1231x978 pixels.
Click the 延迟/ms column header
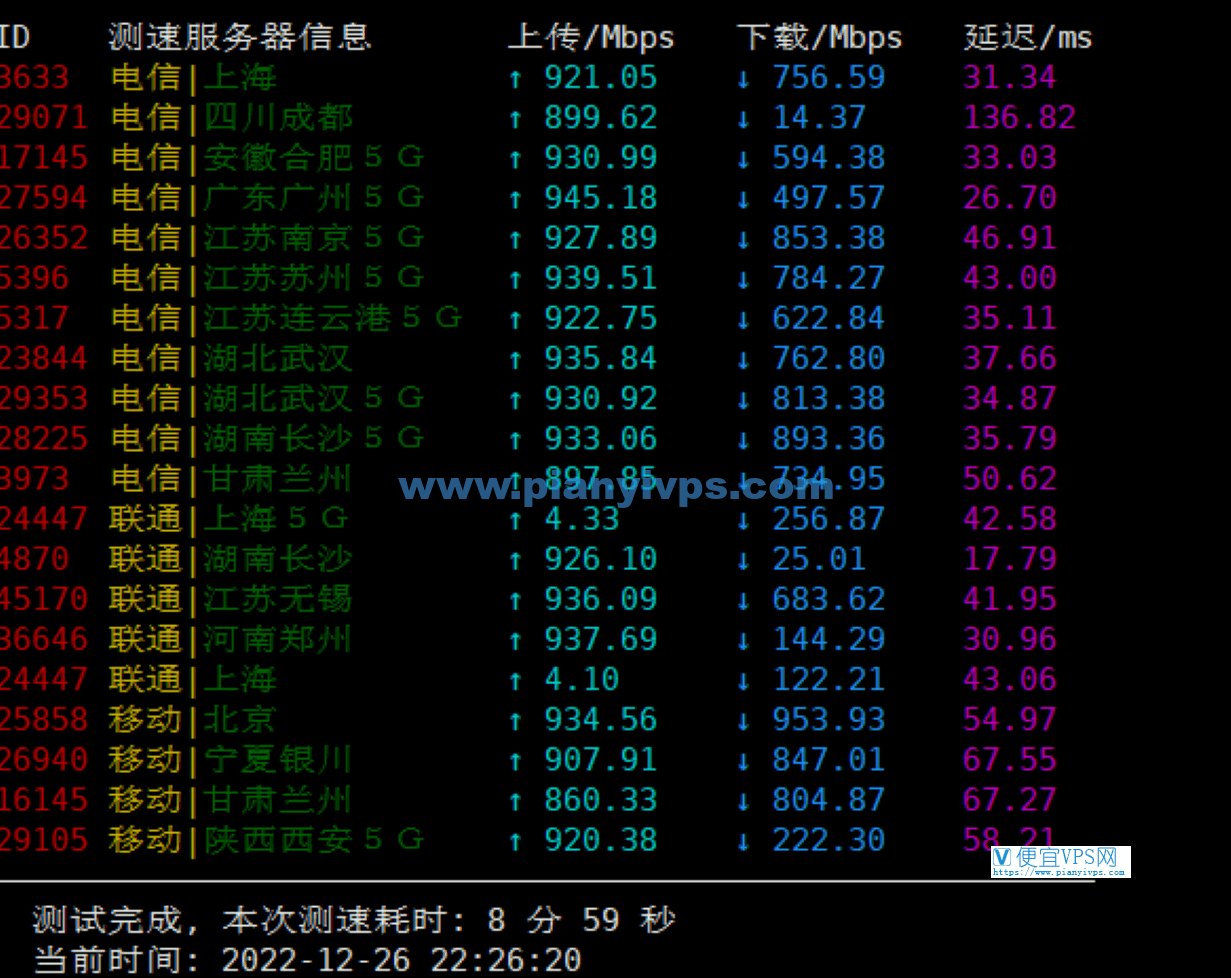pos(1028,37)
